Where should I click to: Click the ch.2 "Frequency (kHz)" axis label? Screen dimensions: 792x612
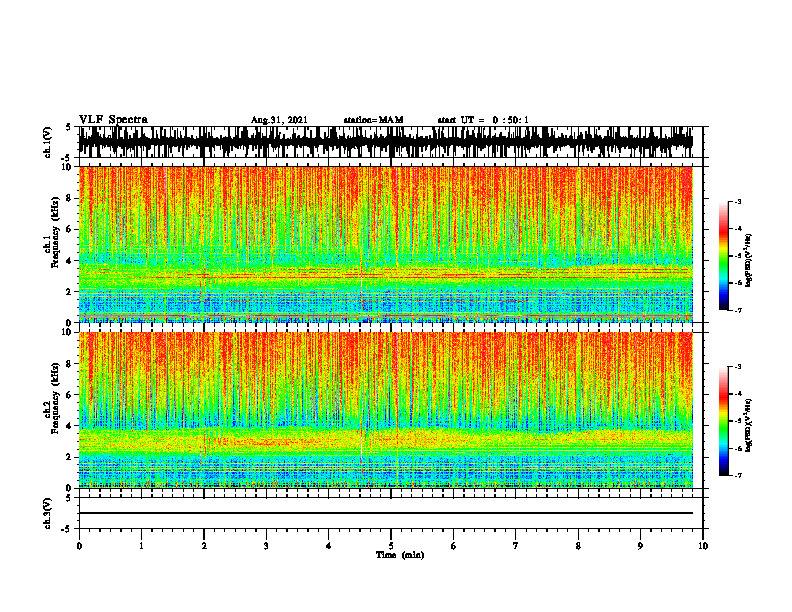point(56,398)
